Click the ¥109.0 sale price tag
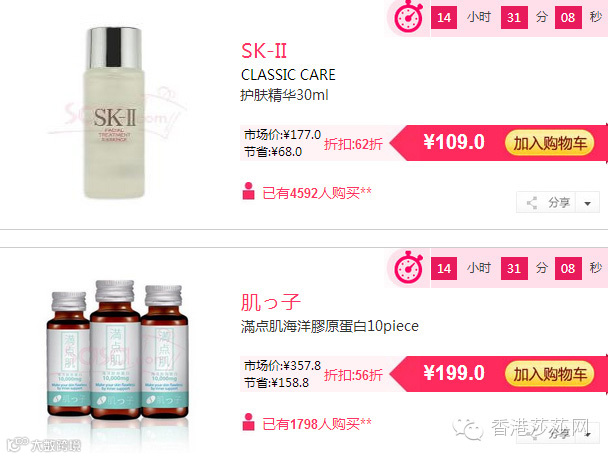This screenshot has height=458, width=608. point(454,142)
